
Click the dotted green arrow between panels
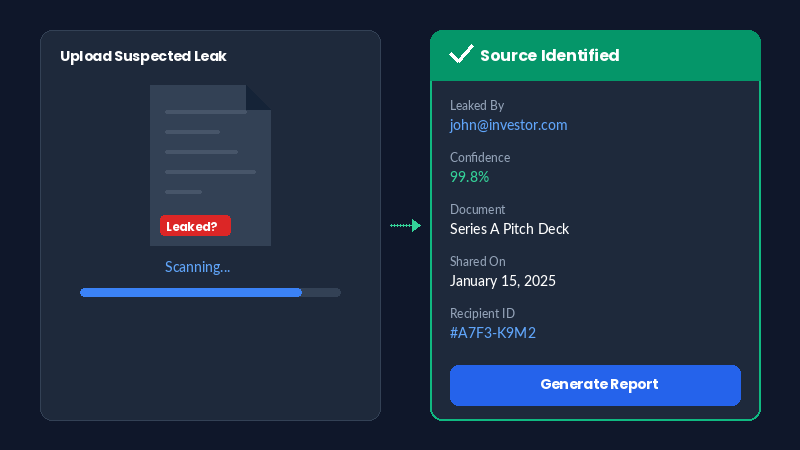click(x=405, y=226)
